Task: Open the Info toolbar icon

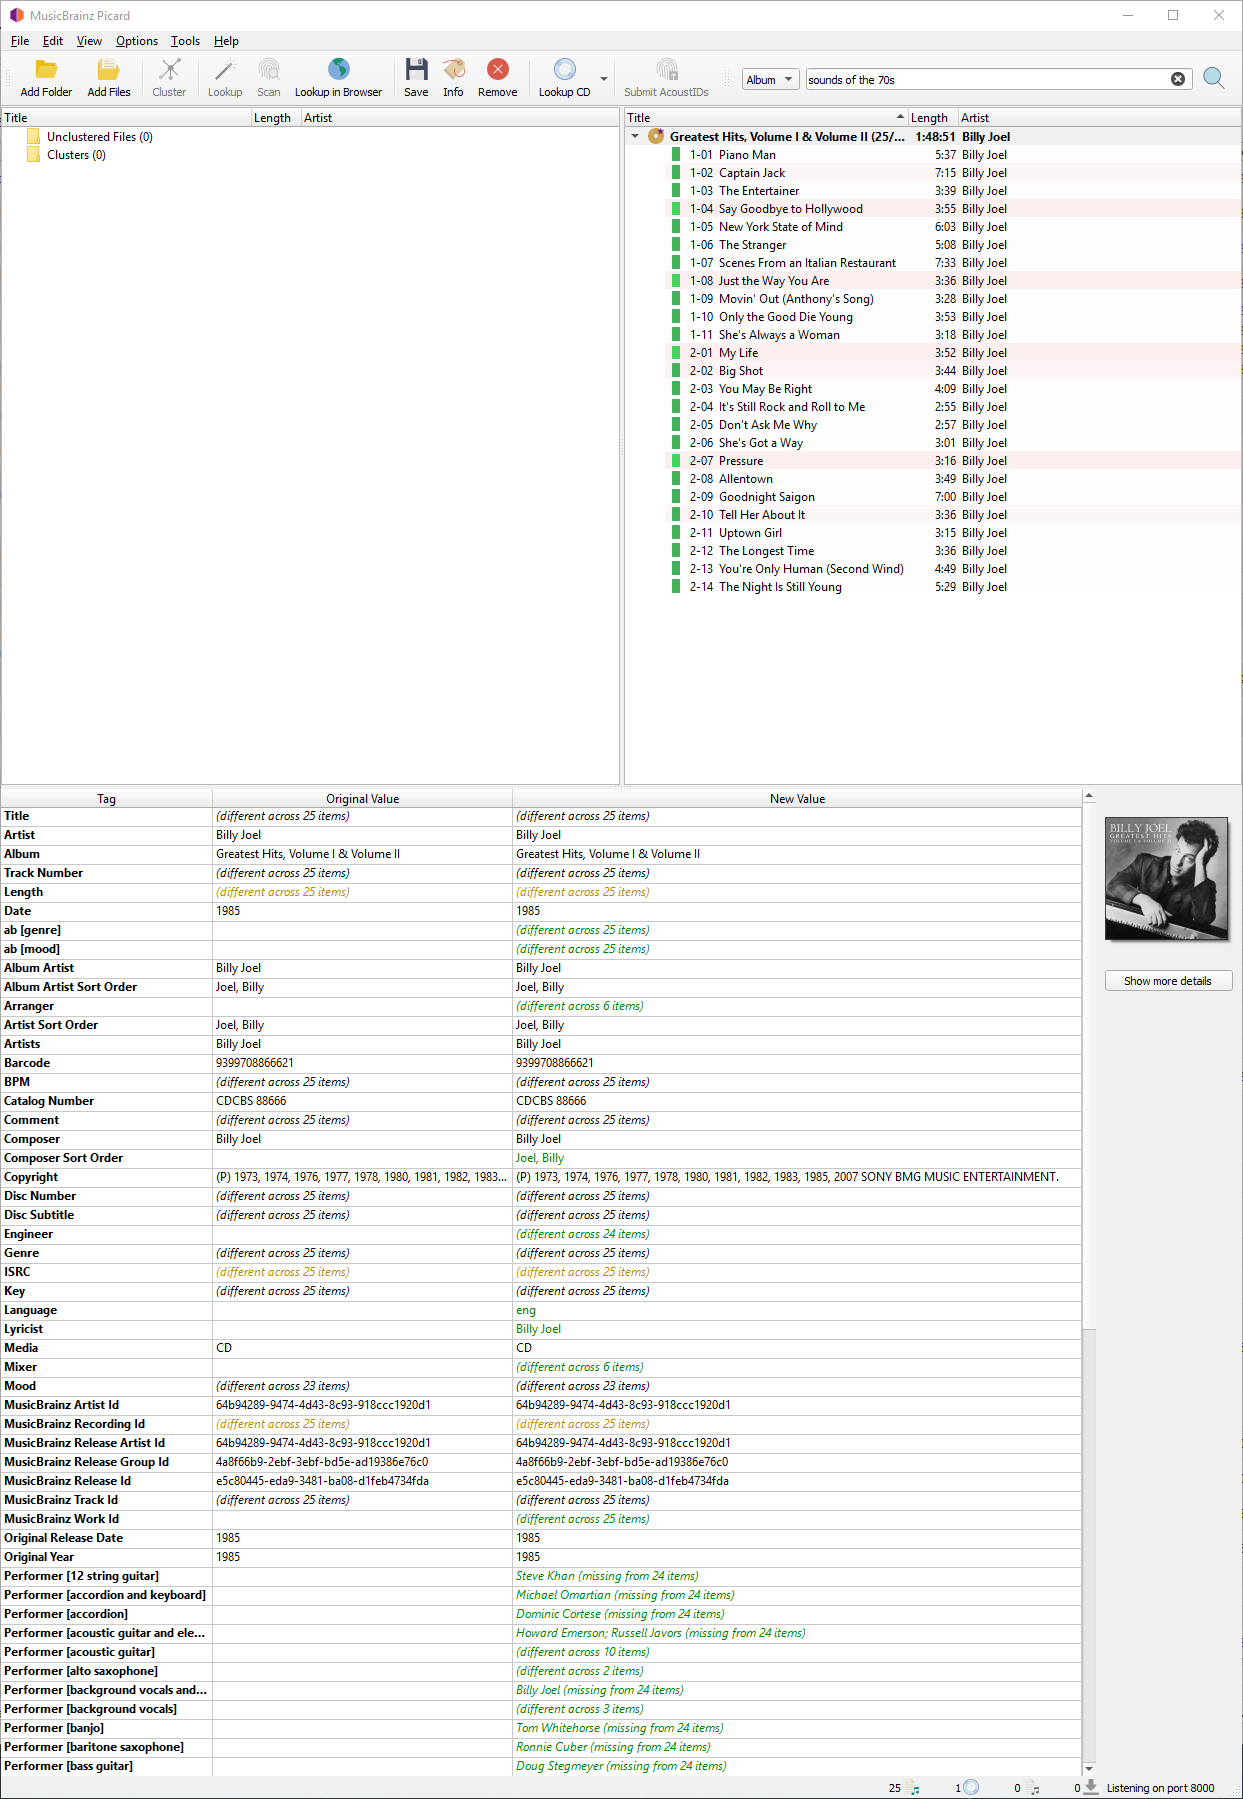Action: click(x=454, y=69)
